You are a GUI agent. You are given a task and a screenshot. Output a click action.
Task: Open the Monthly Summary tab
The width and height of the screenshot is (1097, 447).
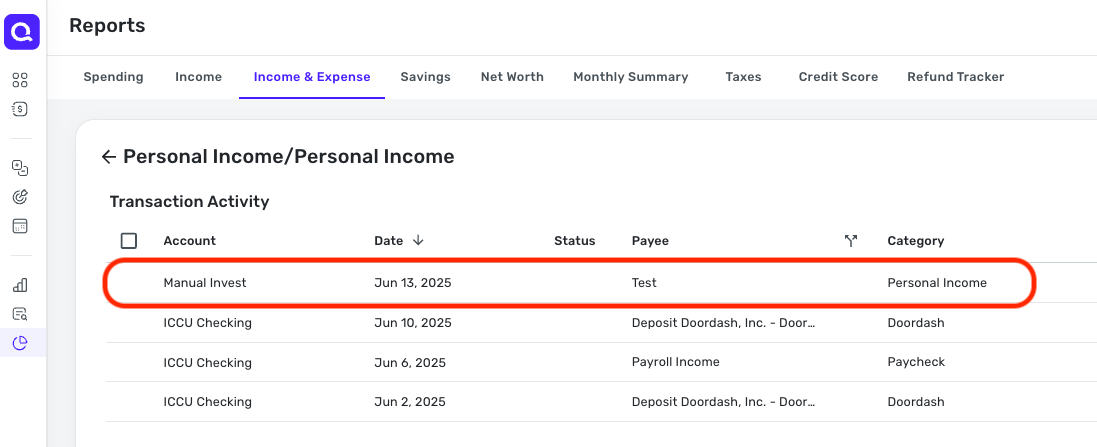630,77
